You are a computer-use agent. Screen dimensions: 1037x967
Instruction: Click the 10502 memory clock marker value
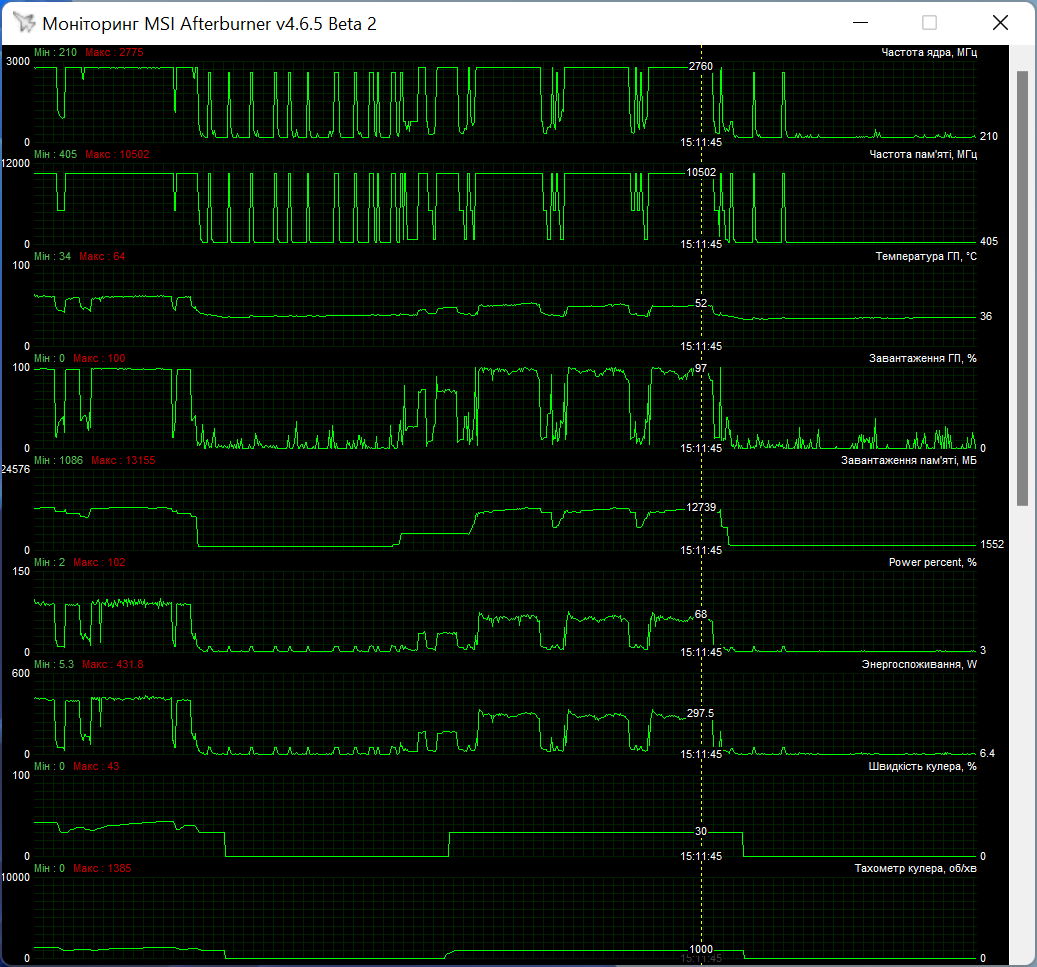click(700, 172)
